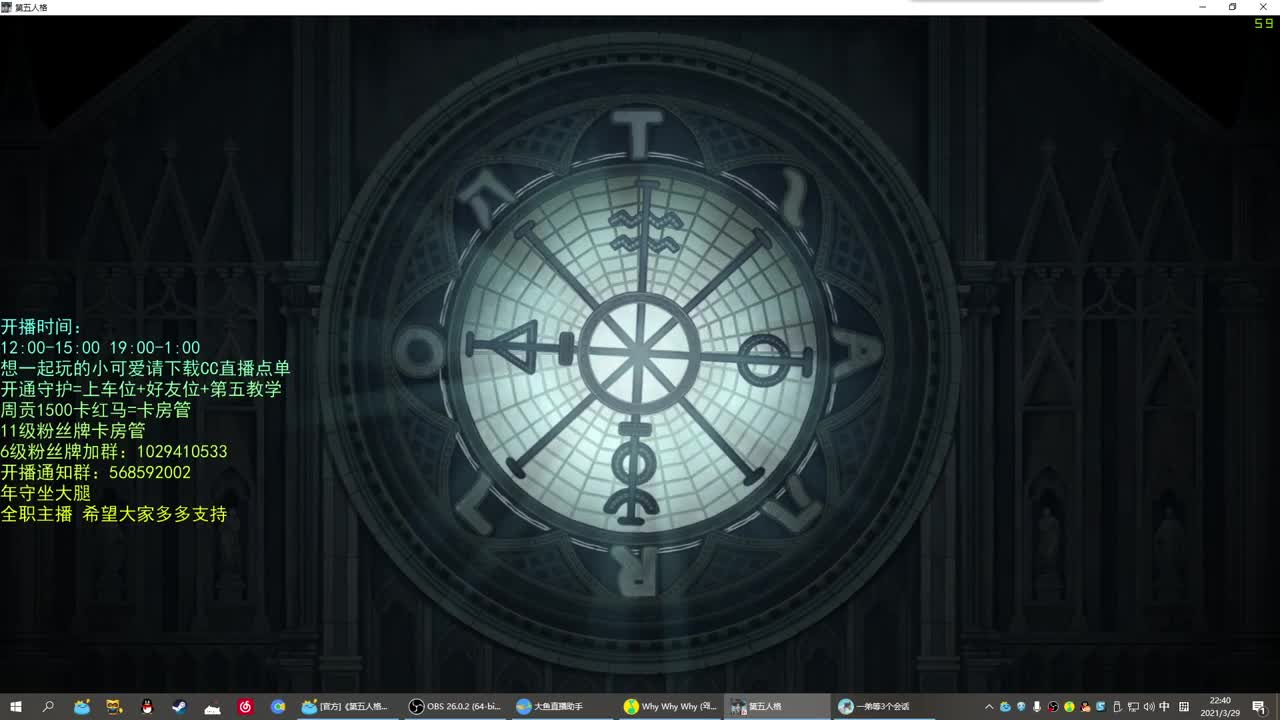Viewport: 1280px width, 720px height.
Task: Open the security shield tray icon
Action: coord(1021,707)
